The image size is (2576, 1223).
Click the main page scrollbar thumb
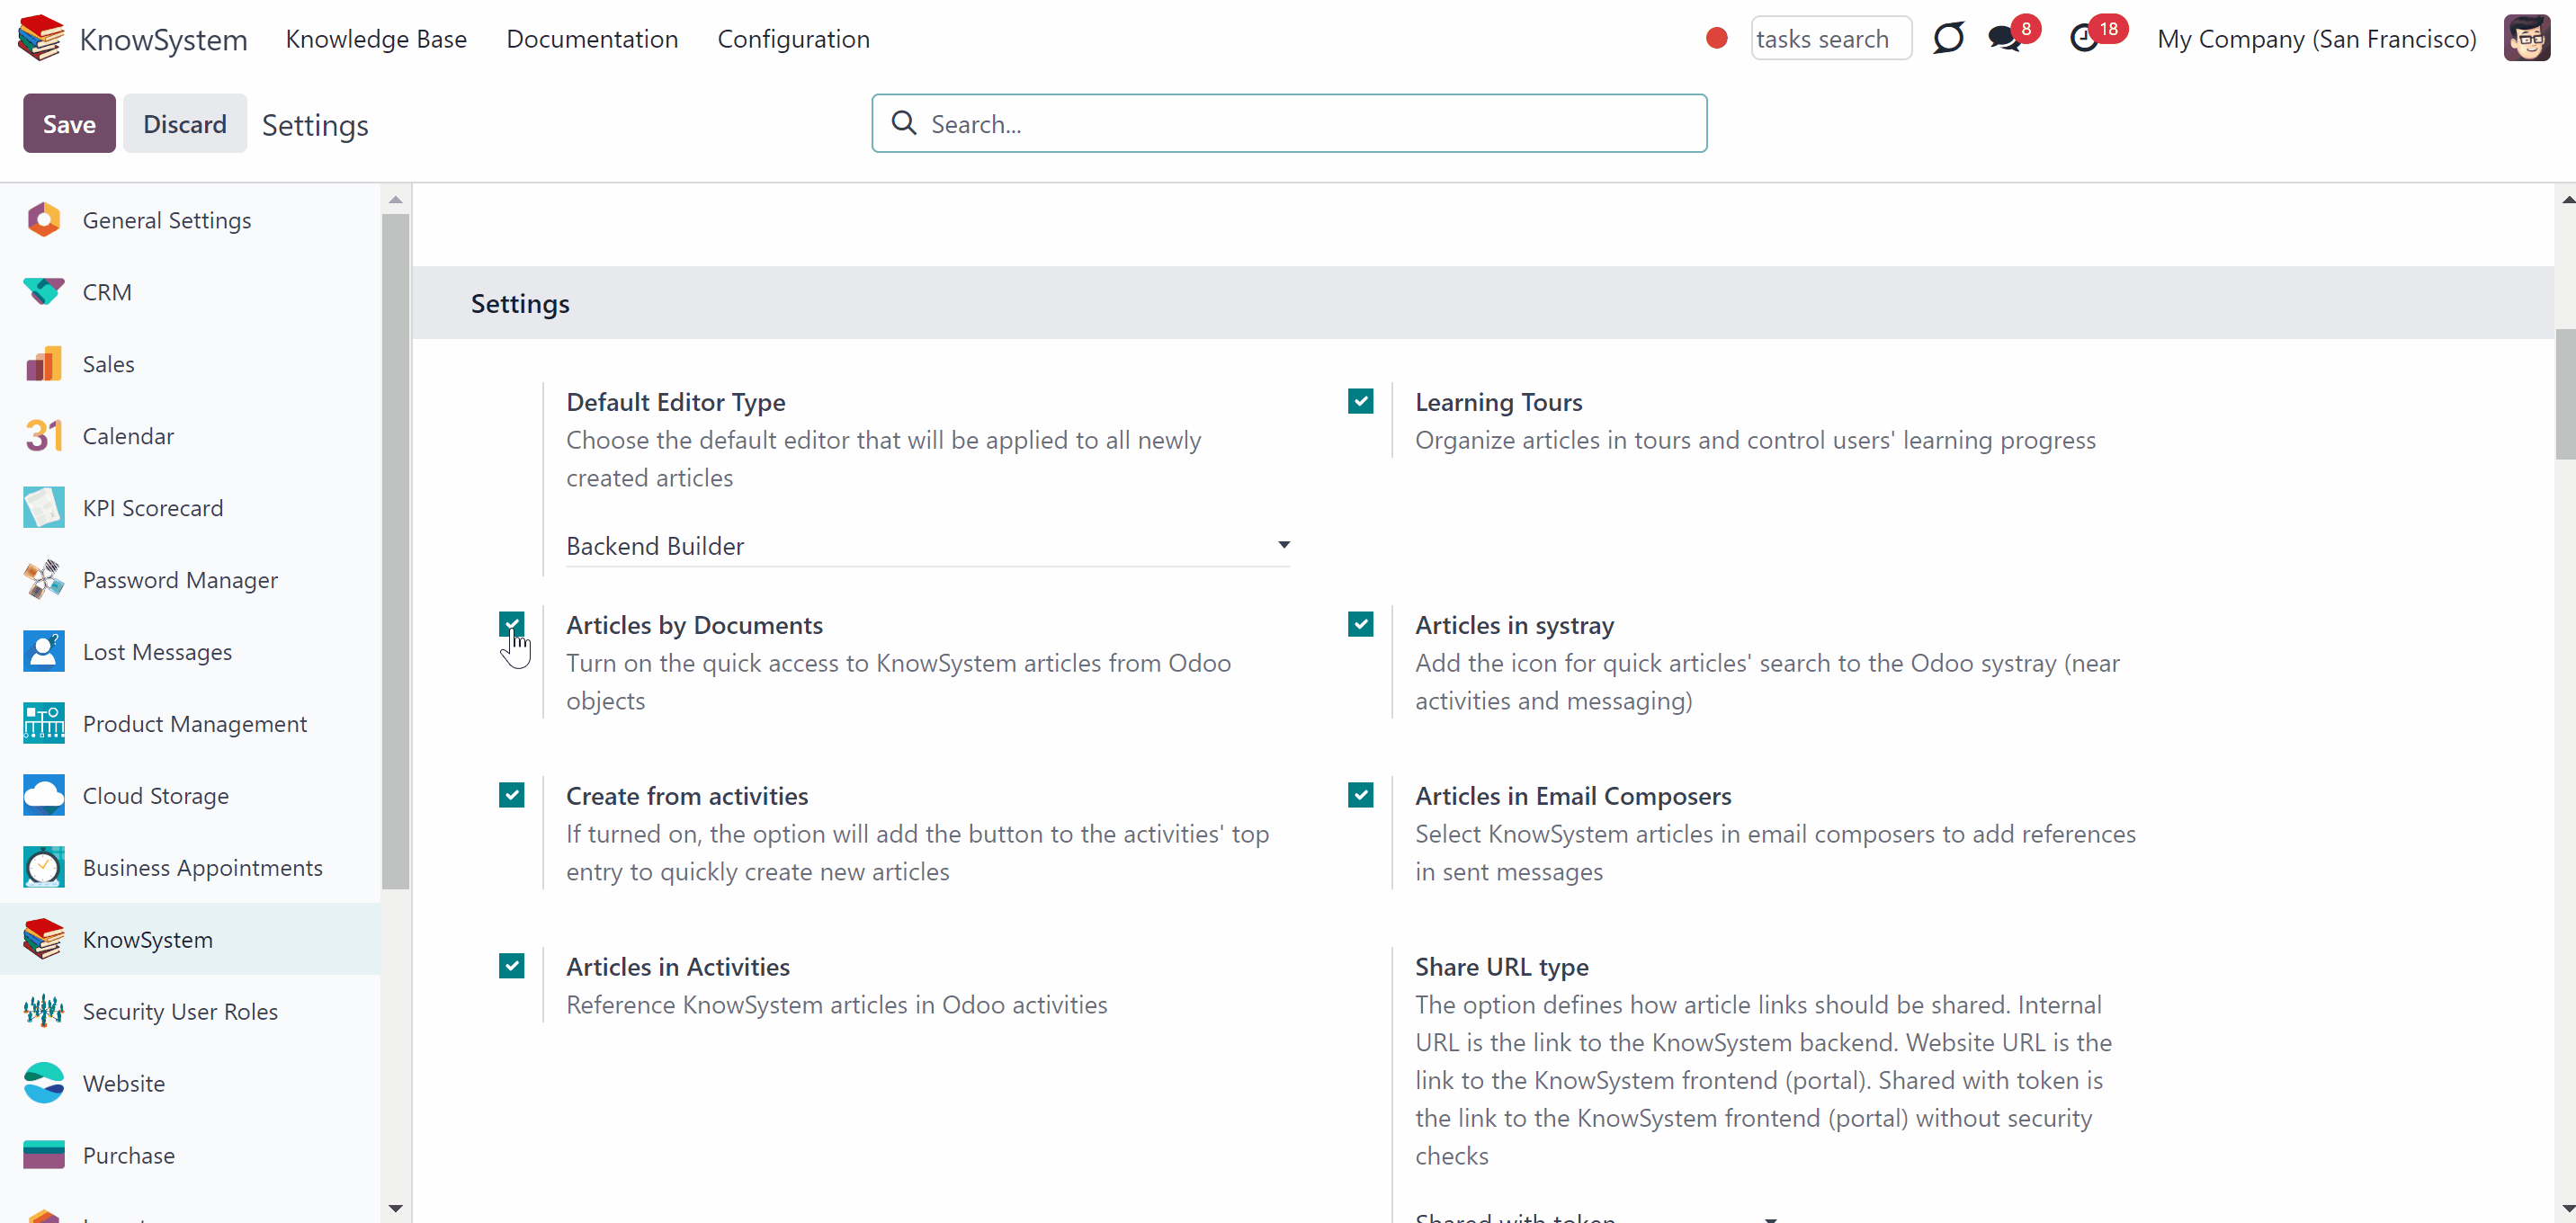tap(2565, 394)
